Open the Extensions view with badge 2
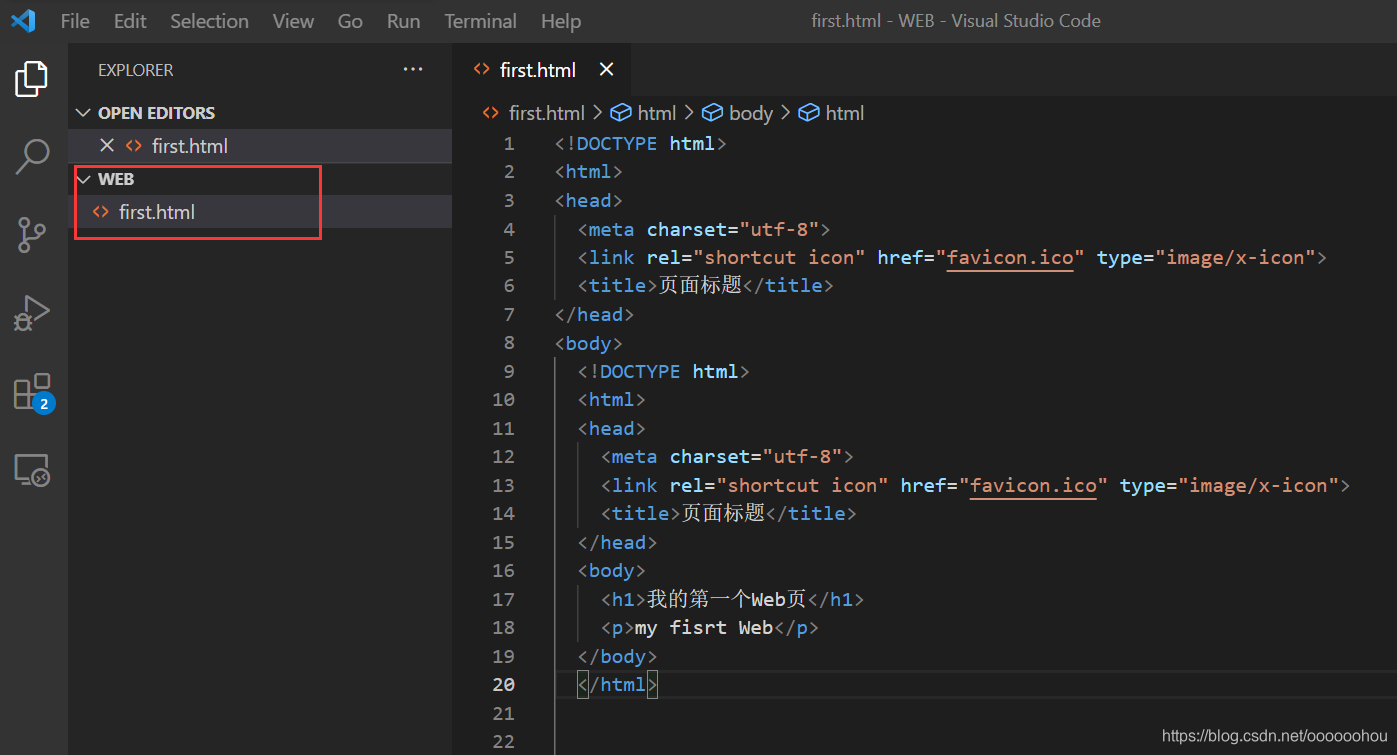 pos(32,392)
